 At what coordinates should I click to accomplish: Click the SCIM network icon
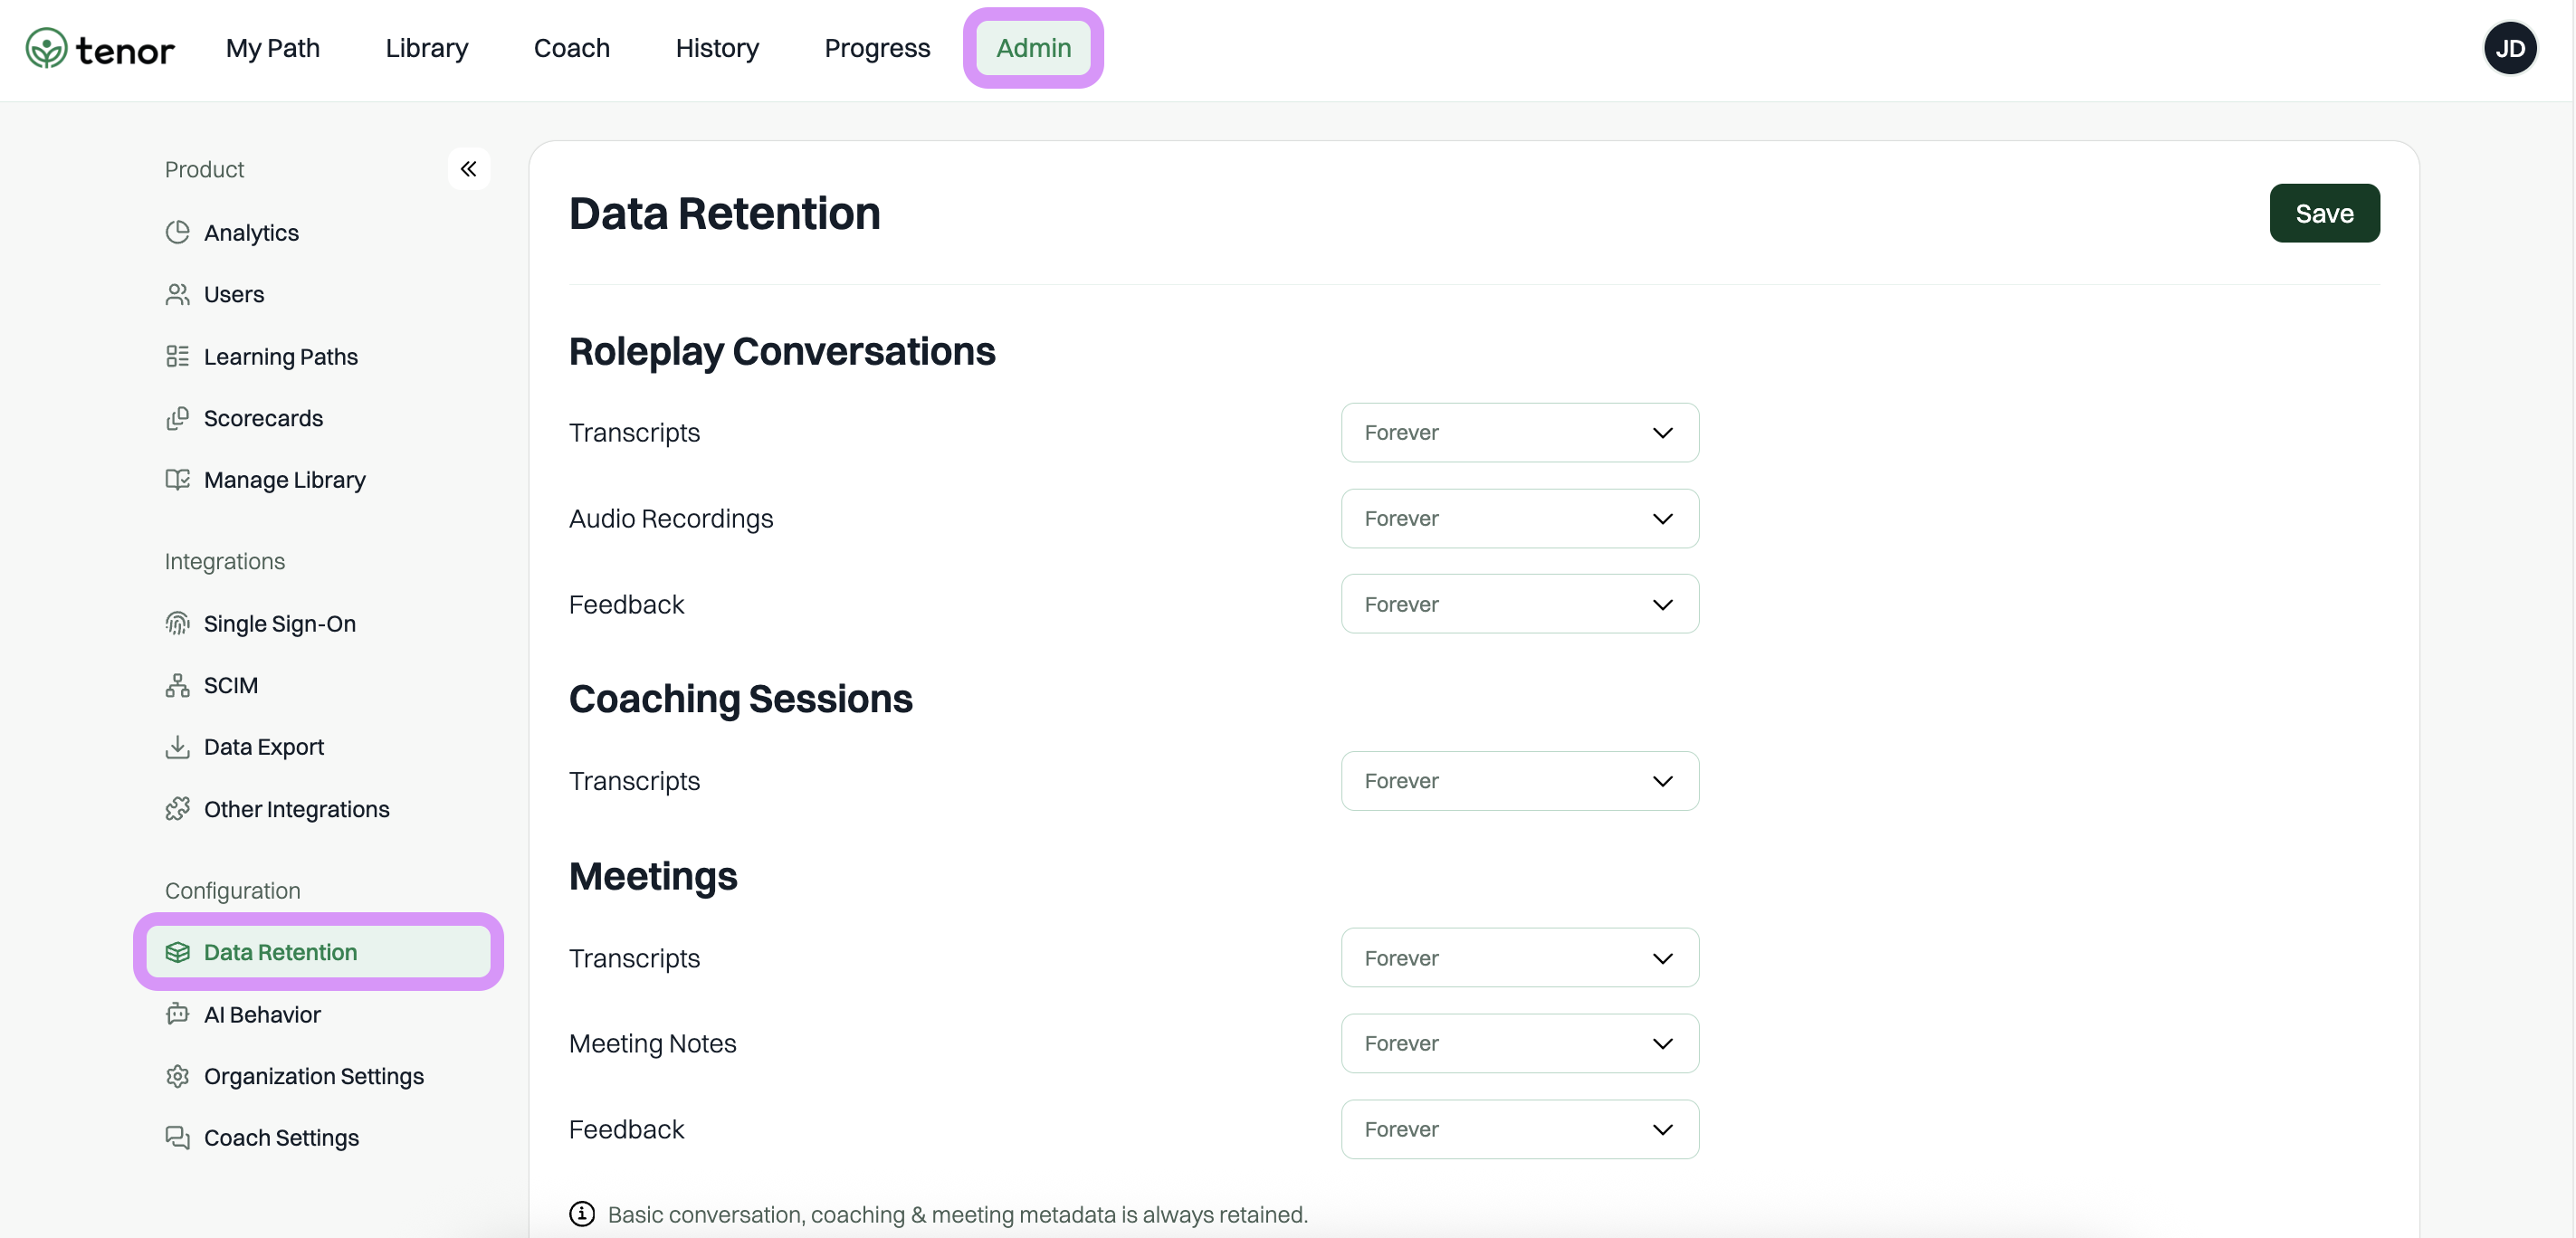(177, 685)
